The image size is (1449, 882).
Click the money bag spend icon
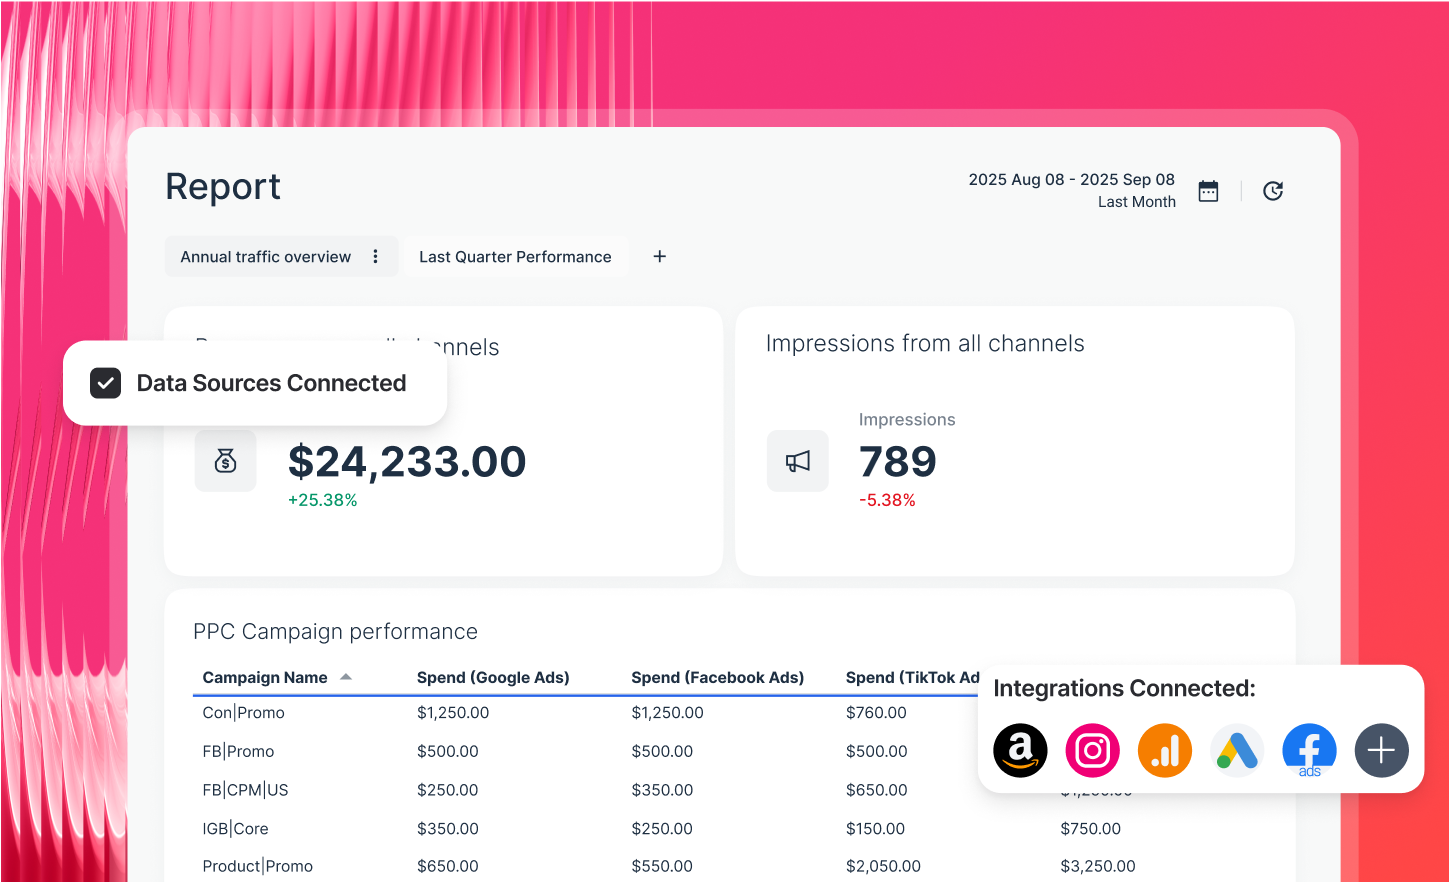point(225,460)
